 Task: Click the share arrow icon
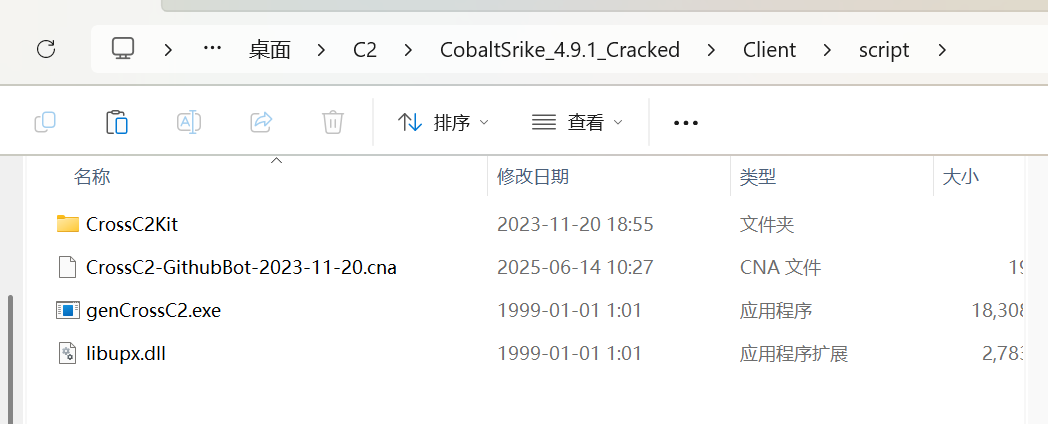261,122
